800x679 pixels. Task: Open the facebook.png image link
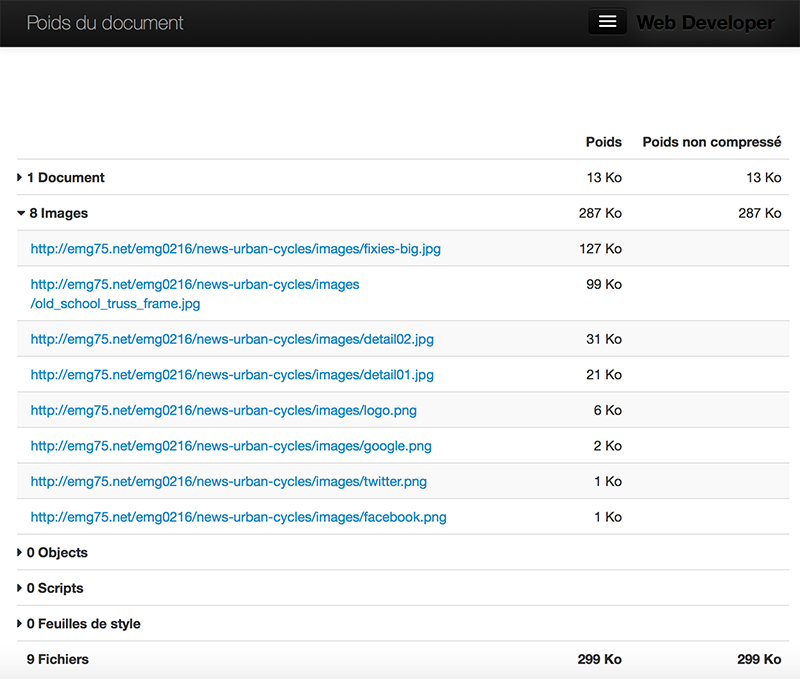(238, 517)
